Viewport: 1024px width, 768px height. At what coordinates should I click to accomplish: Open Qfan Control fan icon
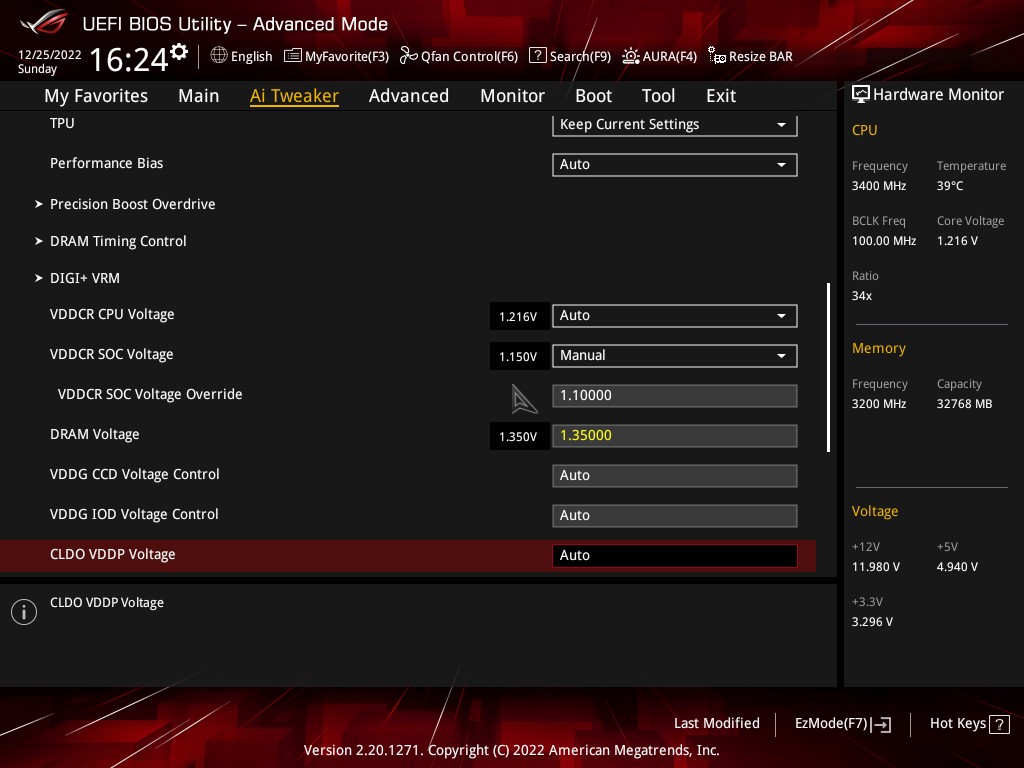point(408,56)
